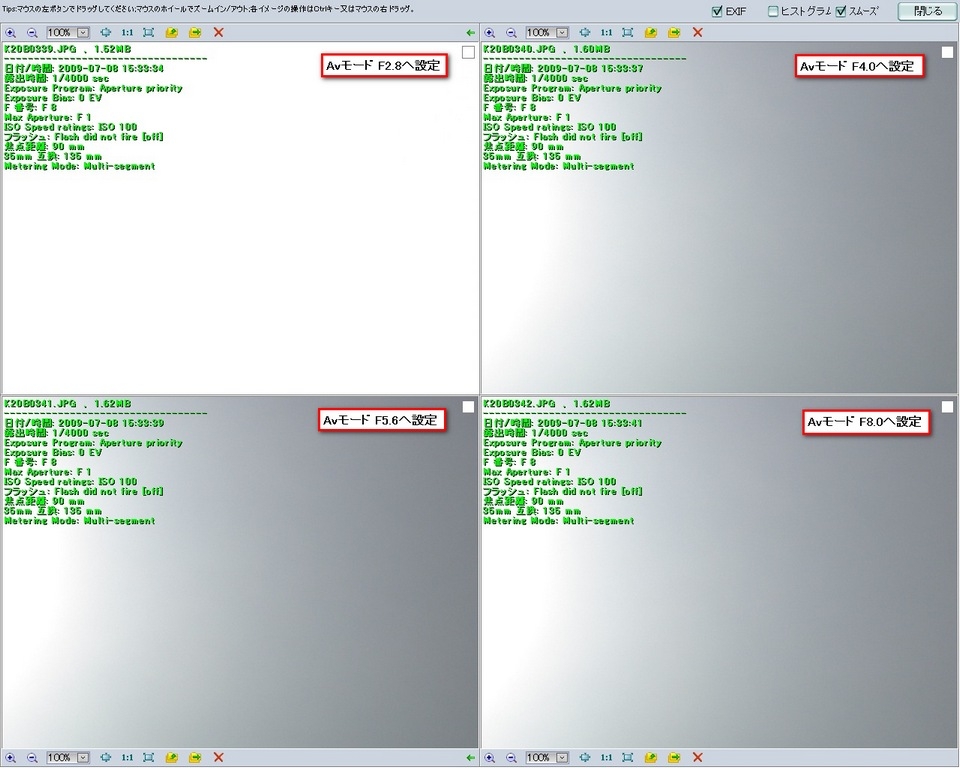This screenshot has width=960, height=768.
Task: Tick the selection checkbox on K20B0339.JPG
Action: click(468, 53)
